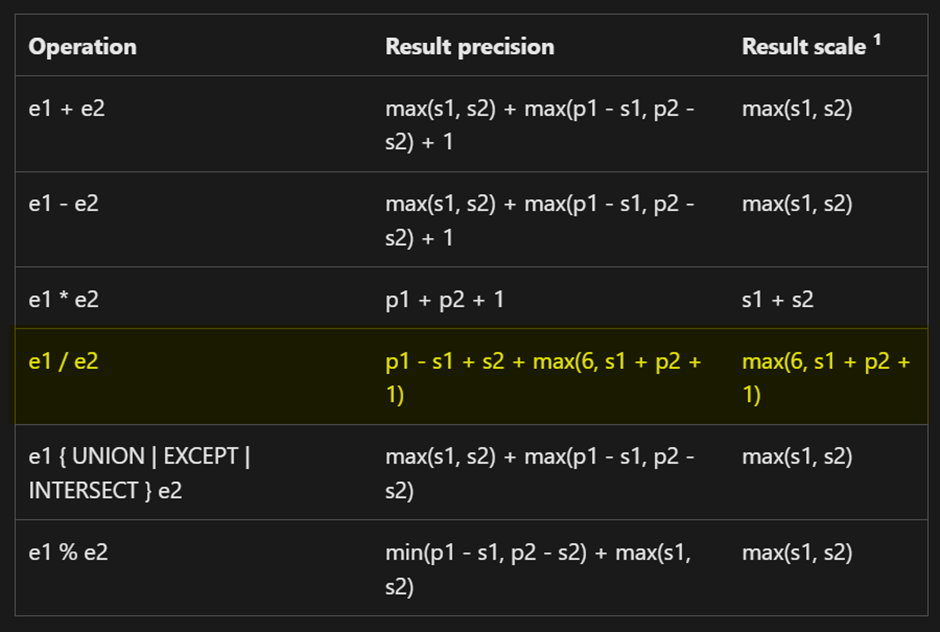Click the Result precision column header
Viewport: 940px width, 632px height.
tap(469, 47)
